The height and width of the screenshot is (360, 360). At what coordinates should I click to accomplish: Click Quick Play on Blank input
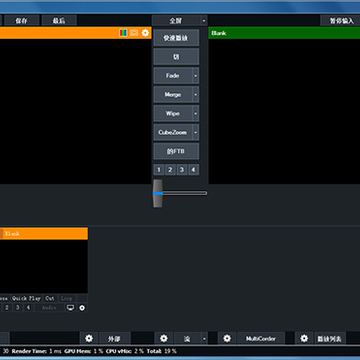point(26,298)
